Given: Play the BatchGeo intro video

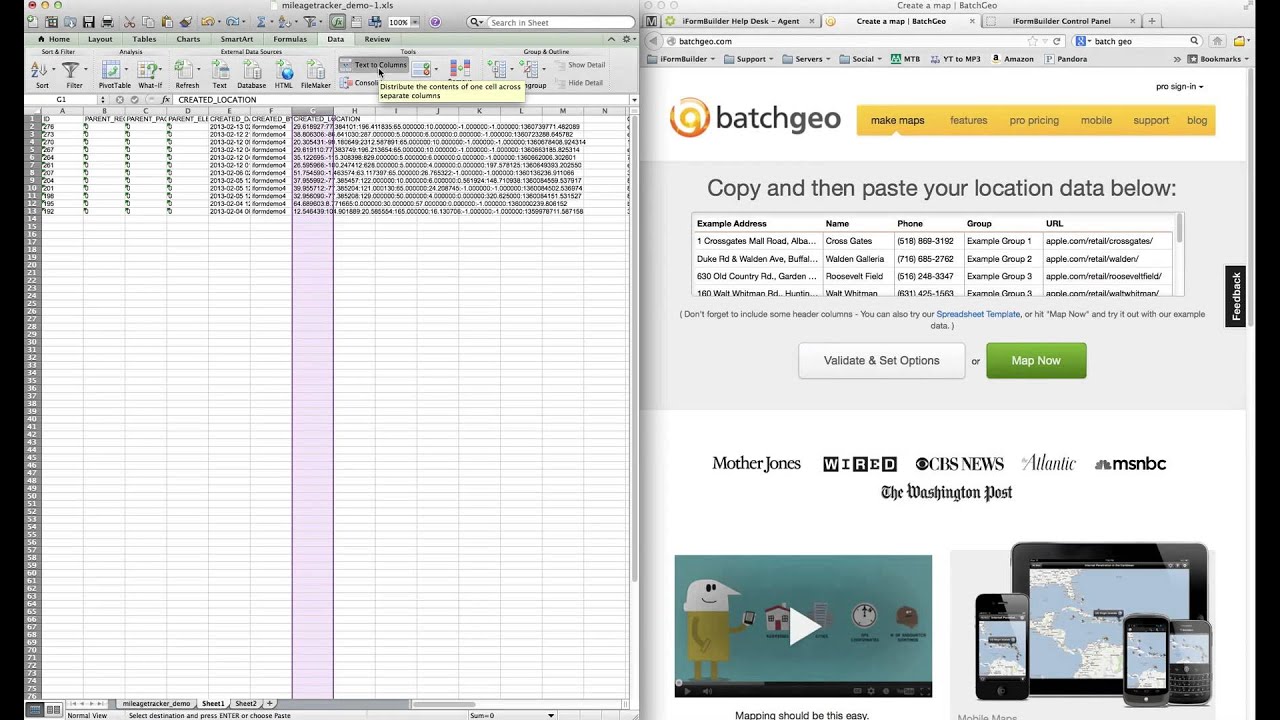Looking at the screenshot, I should pos(803,626).
